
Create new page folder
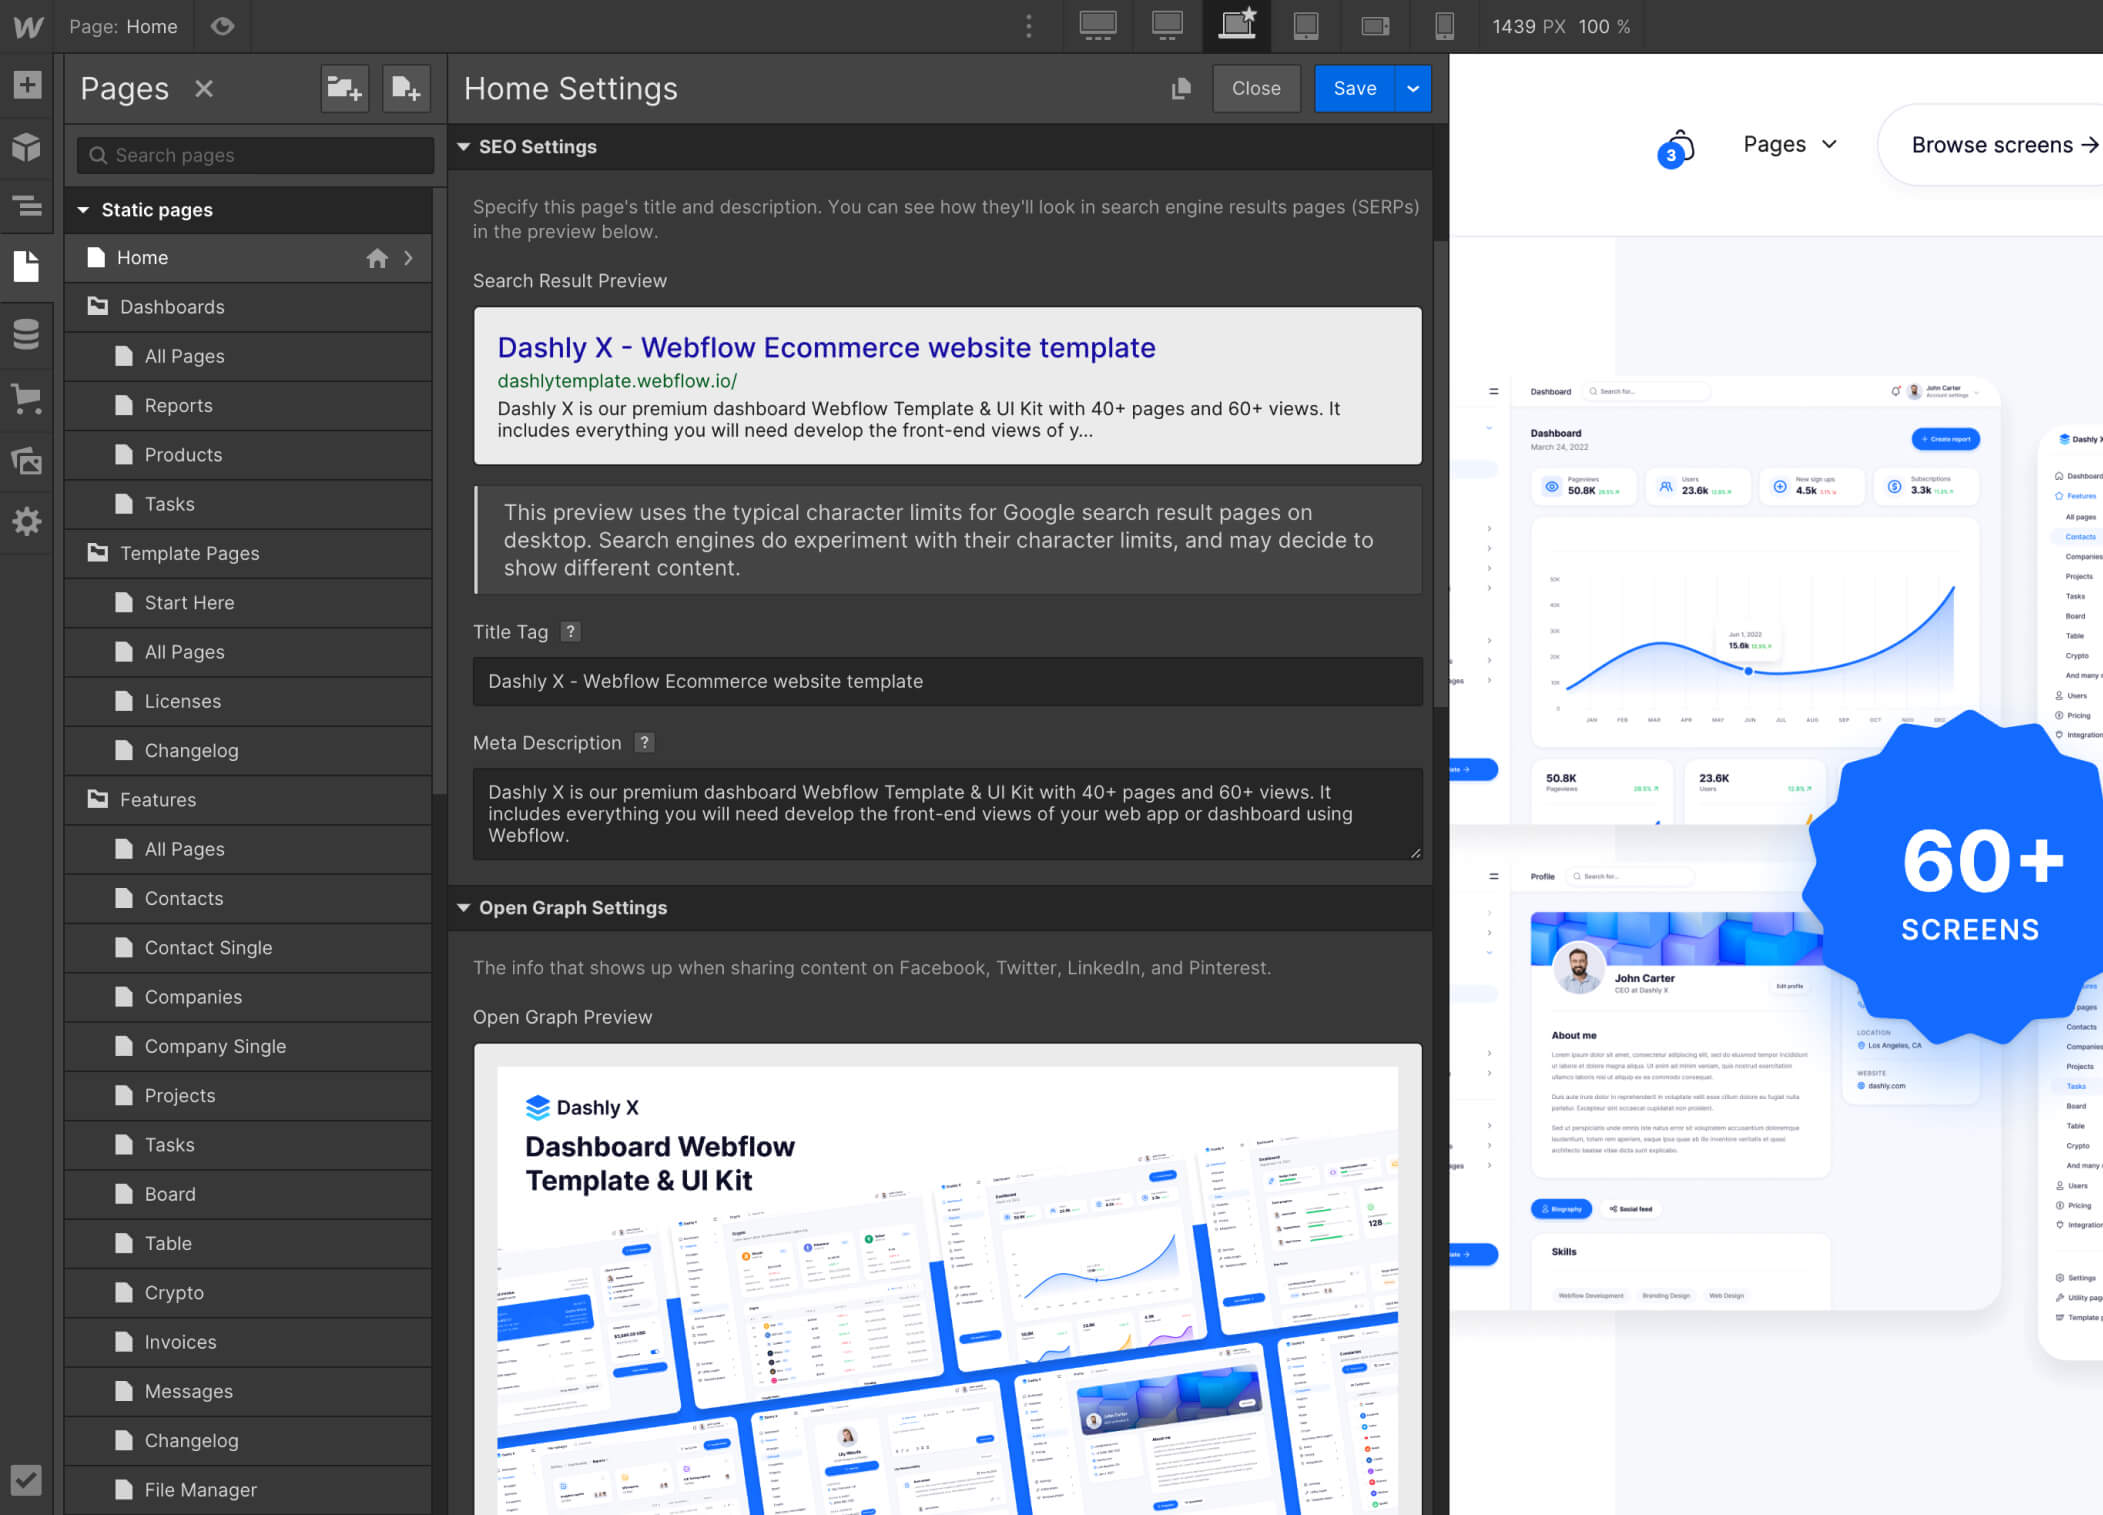(343, 89)
